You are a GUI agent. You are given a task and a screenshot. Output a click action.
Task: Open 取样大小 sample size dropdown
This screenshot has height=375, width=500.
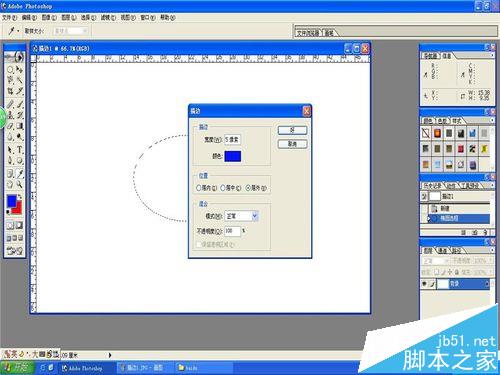85,31
